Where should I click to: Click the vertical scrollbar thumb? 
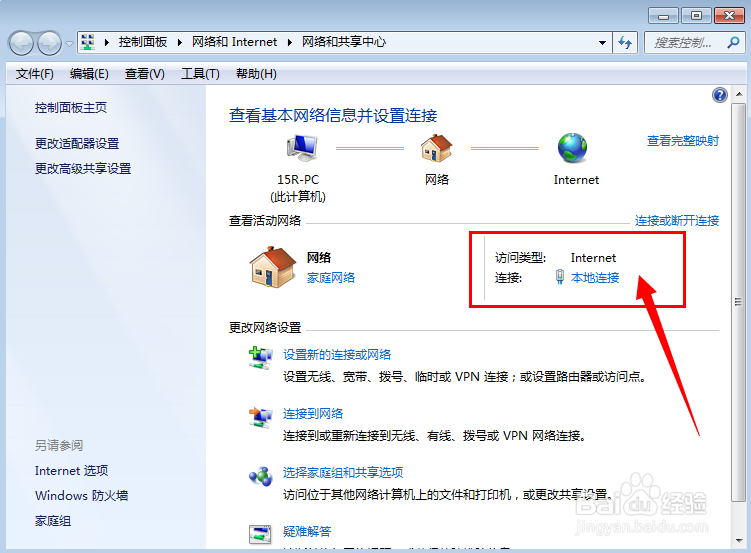tap(739, 302)
